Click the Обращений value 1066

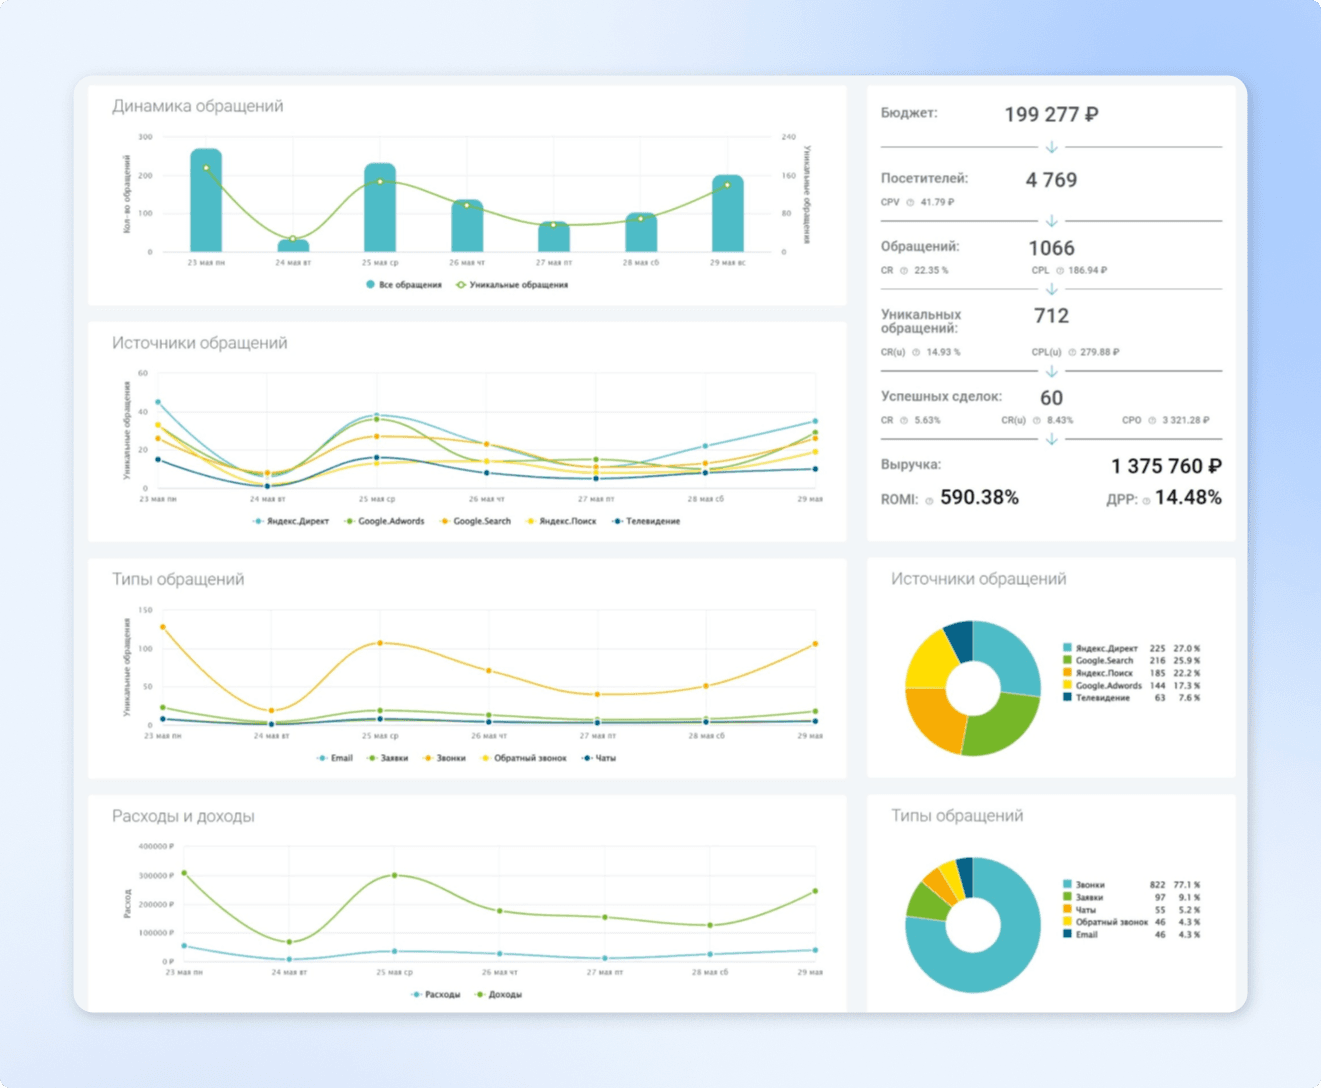1051,249
